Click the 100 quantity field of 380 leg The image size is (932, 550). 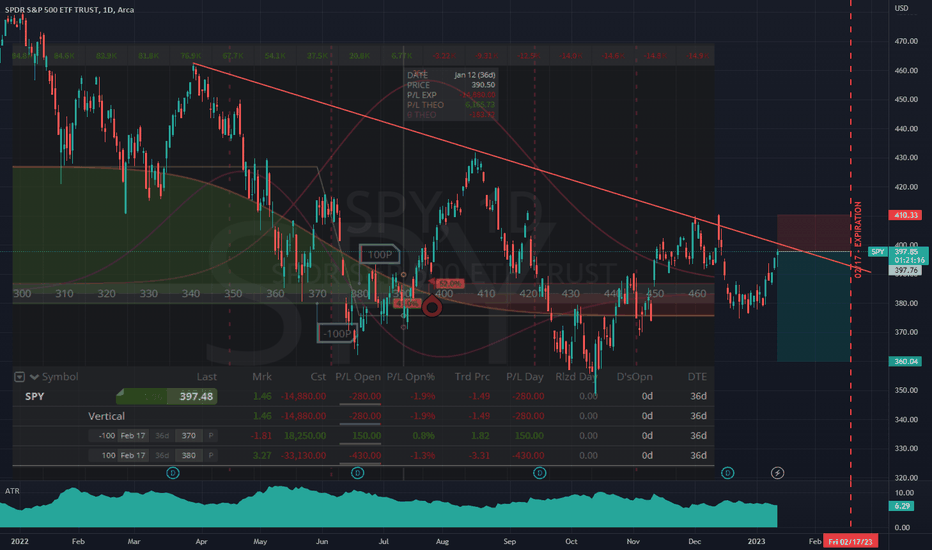(x=102, y=455)
